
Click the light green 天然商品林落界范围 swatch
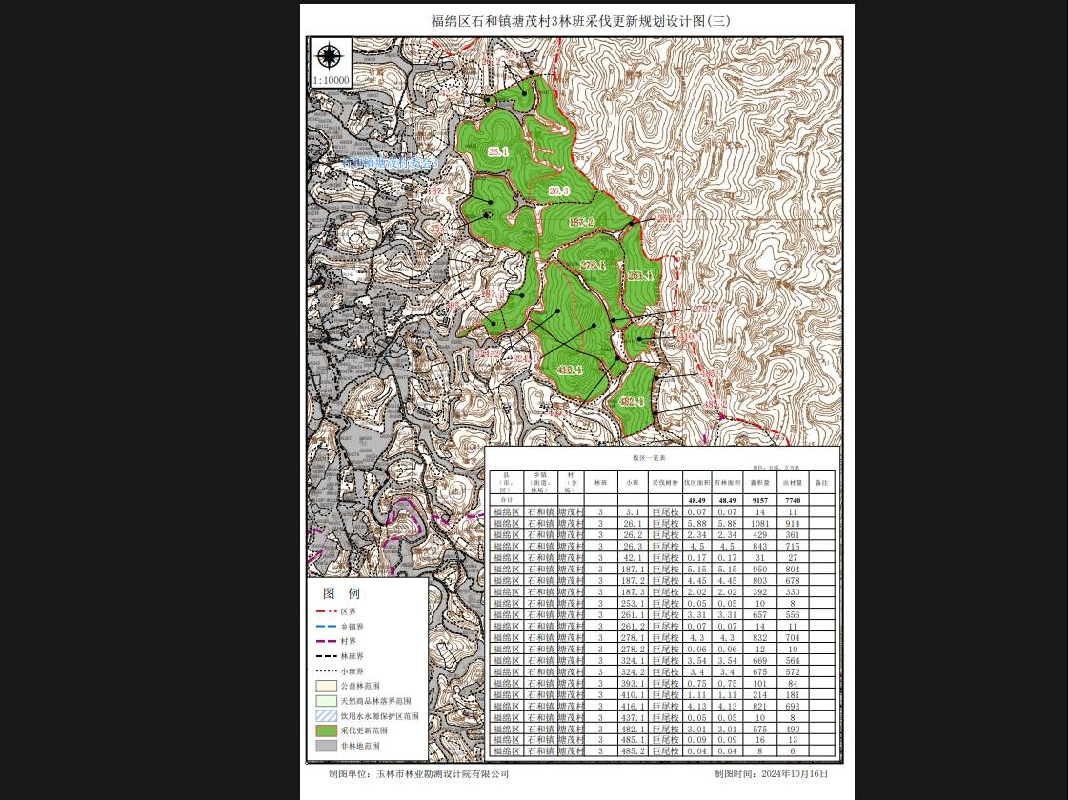click(x=326, y=701)
